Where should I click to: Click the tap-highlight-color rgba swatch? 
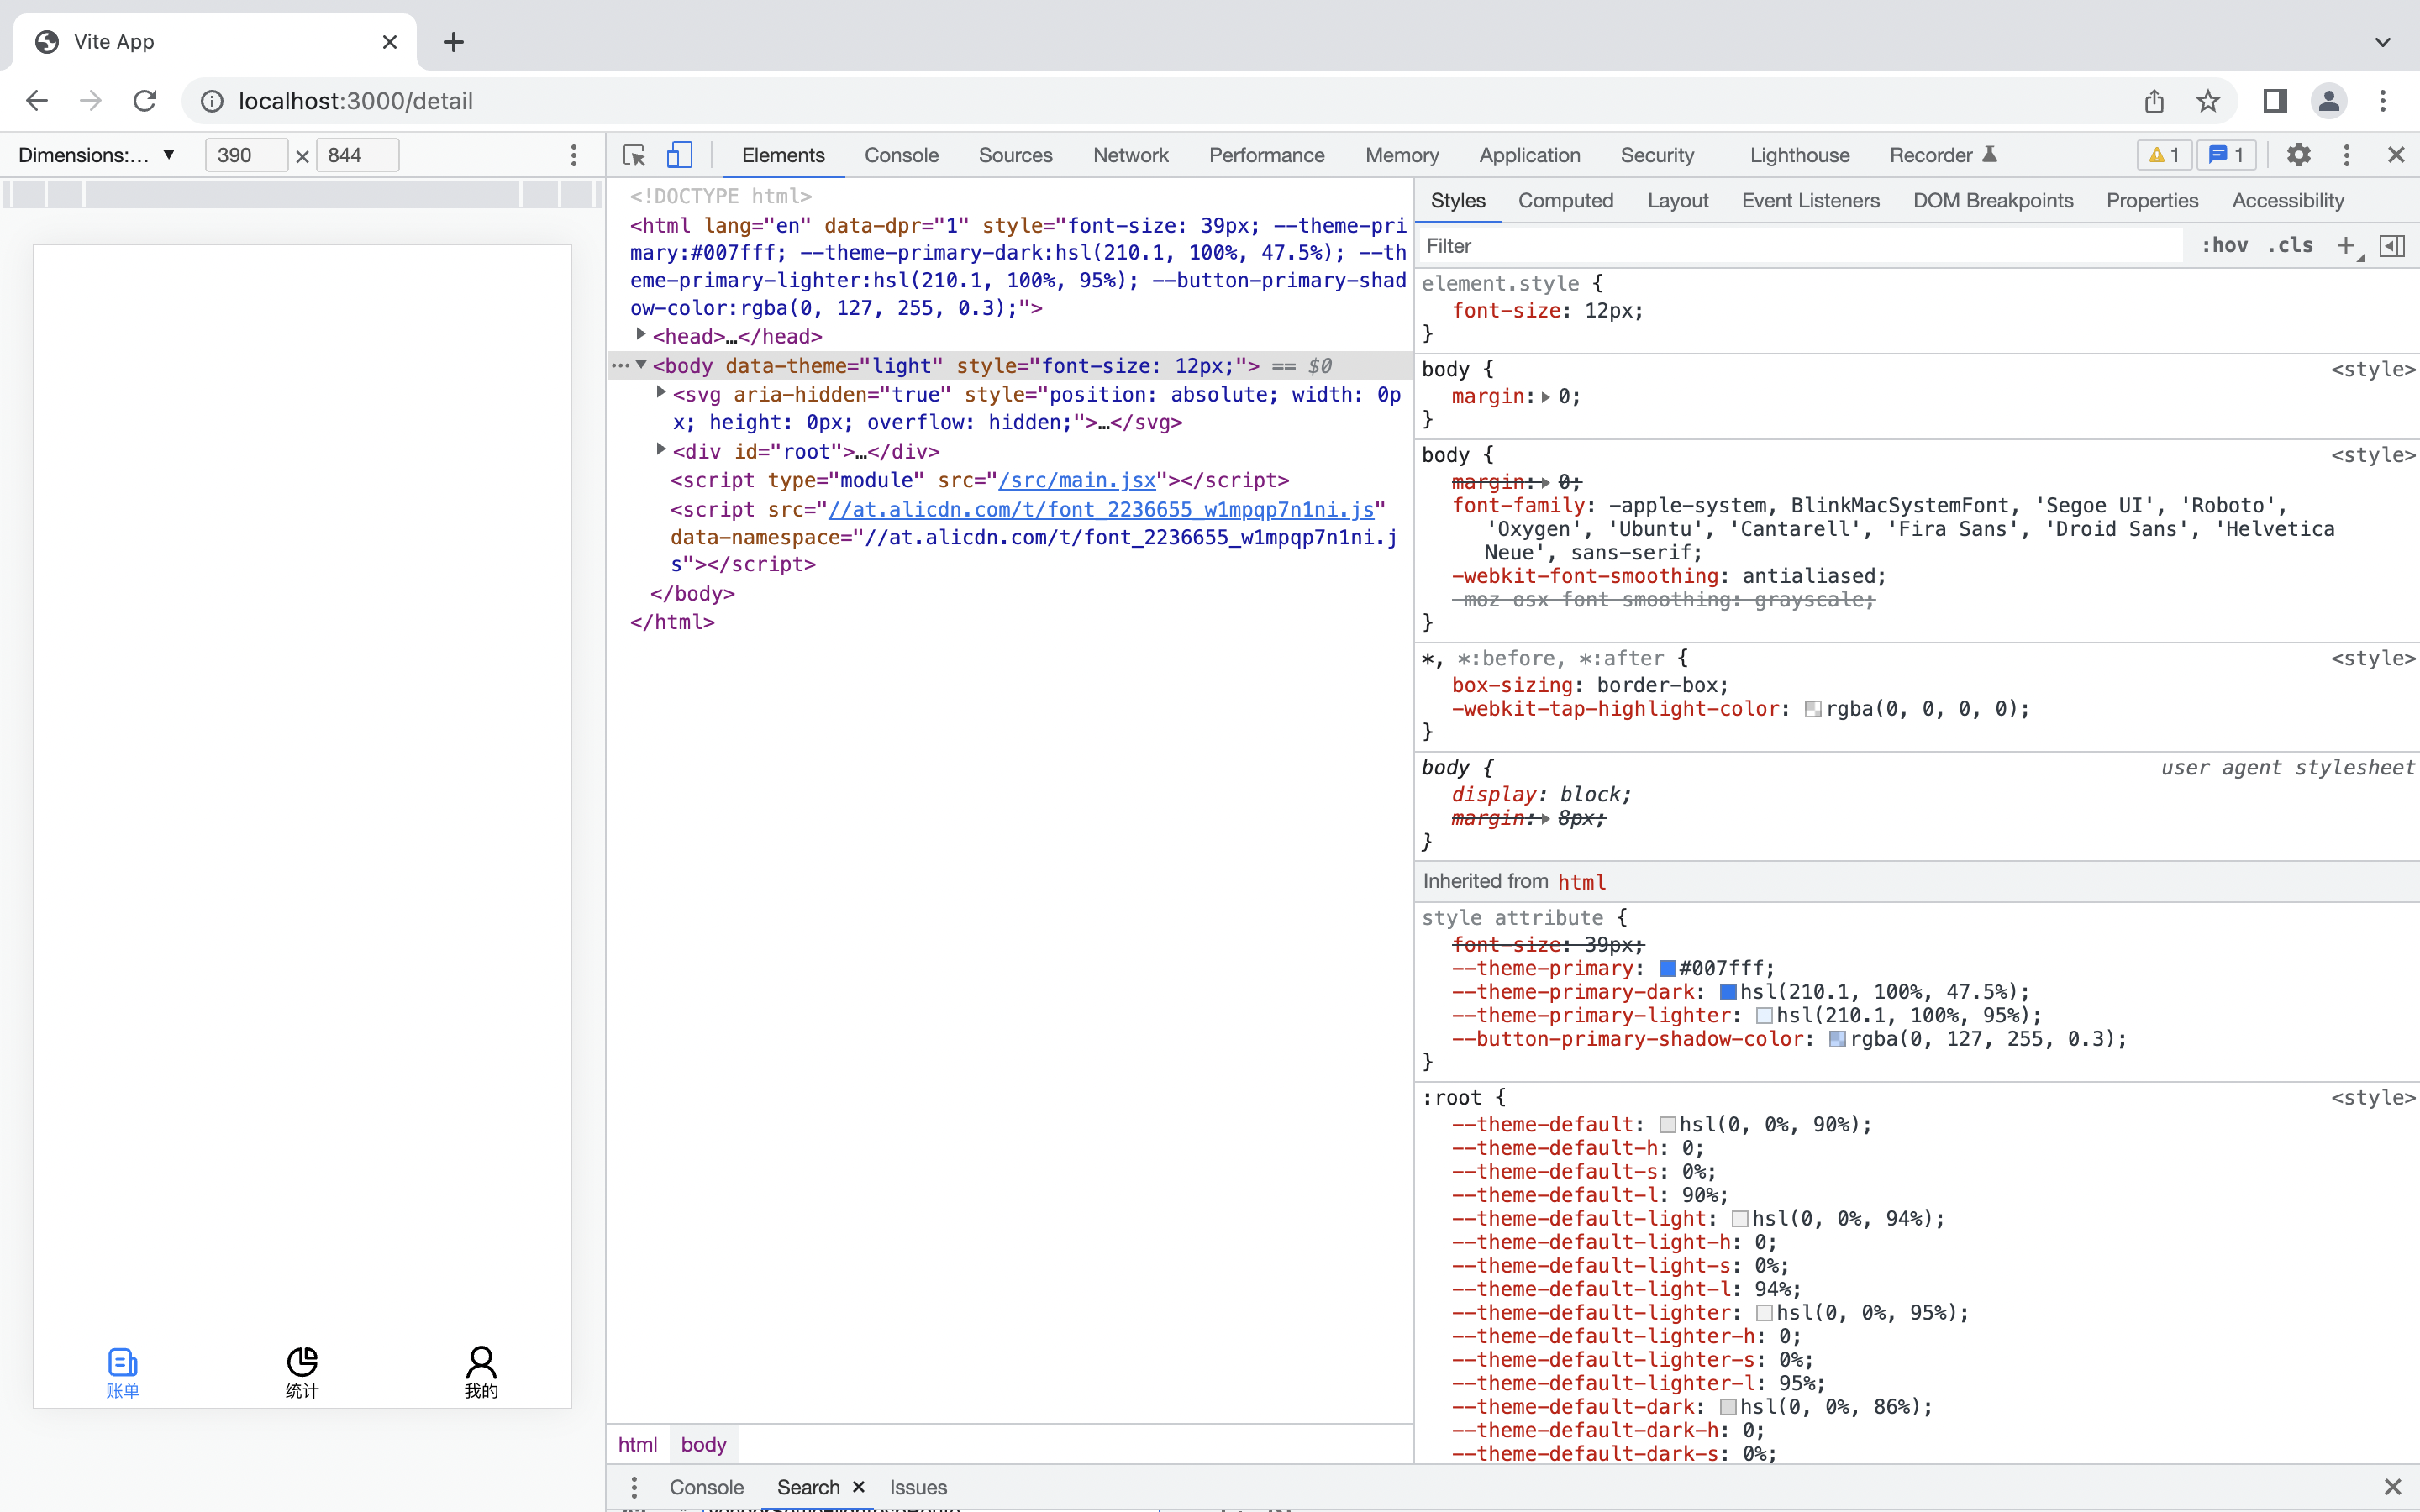pyautogui.click(x=1813, y=710)
